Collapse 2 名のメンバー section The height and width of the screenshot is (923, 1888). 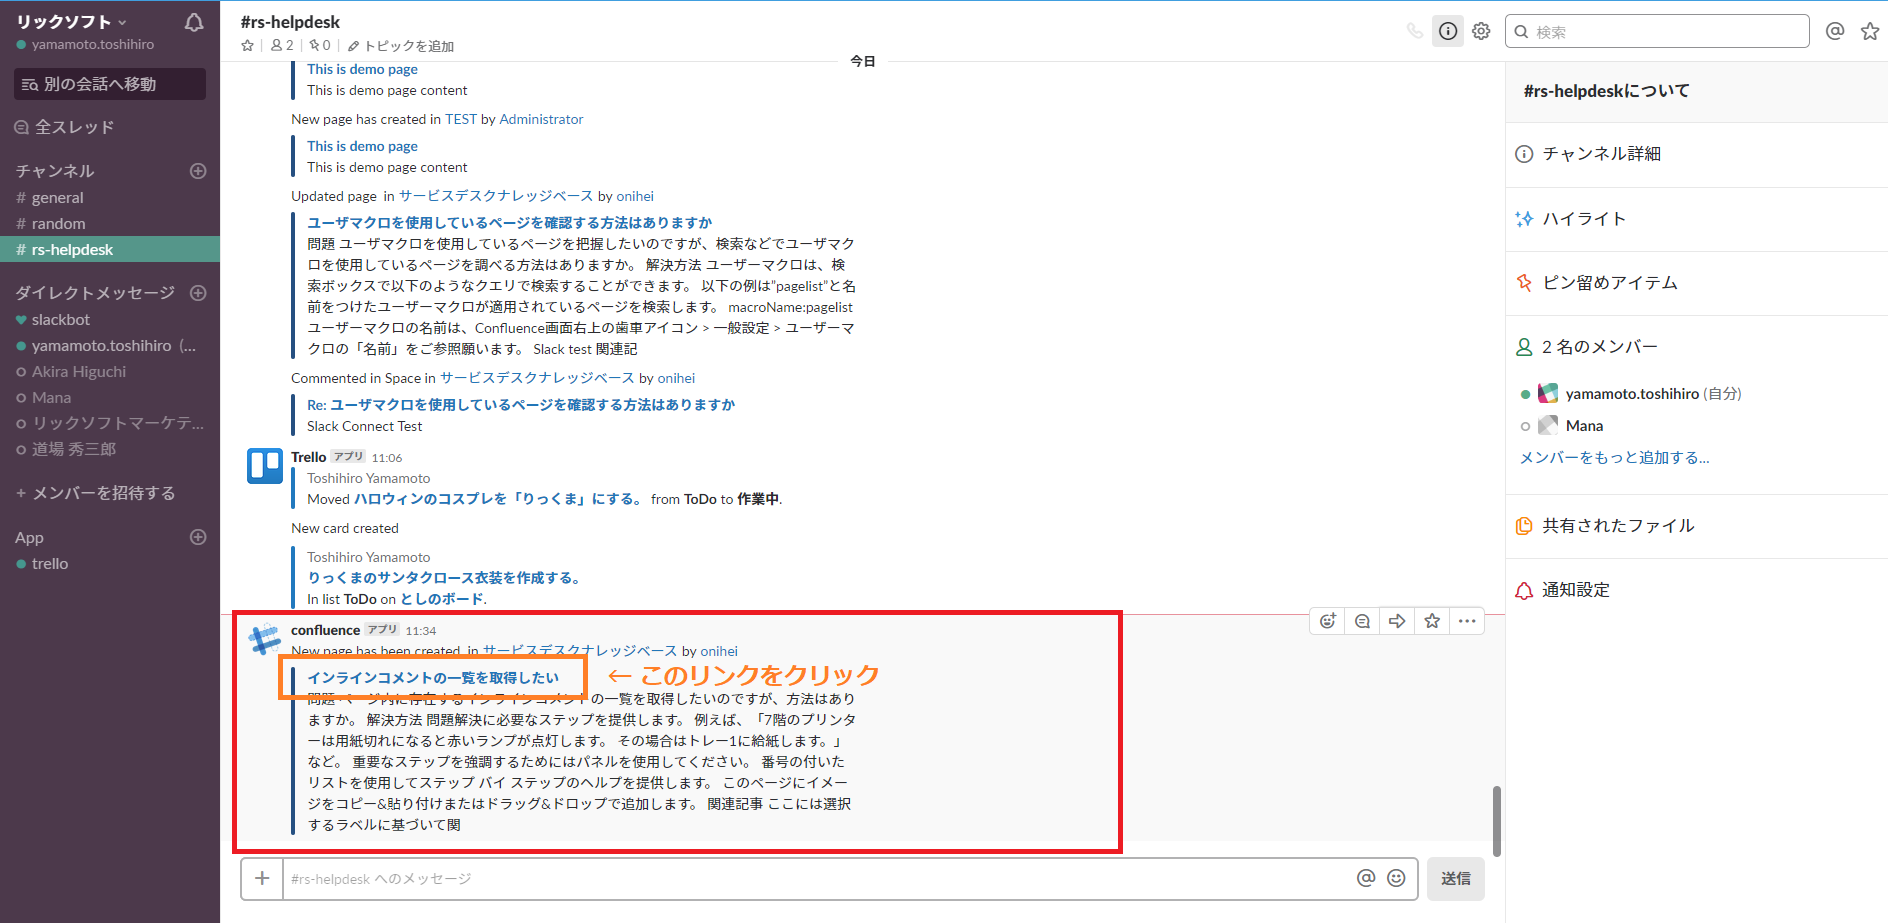point(1697,347)
